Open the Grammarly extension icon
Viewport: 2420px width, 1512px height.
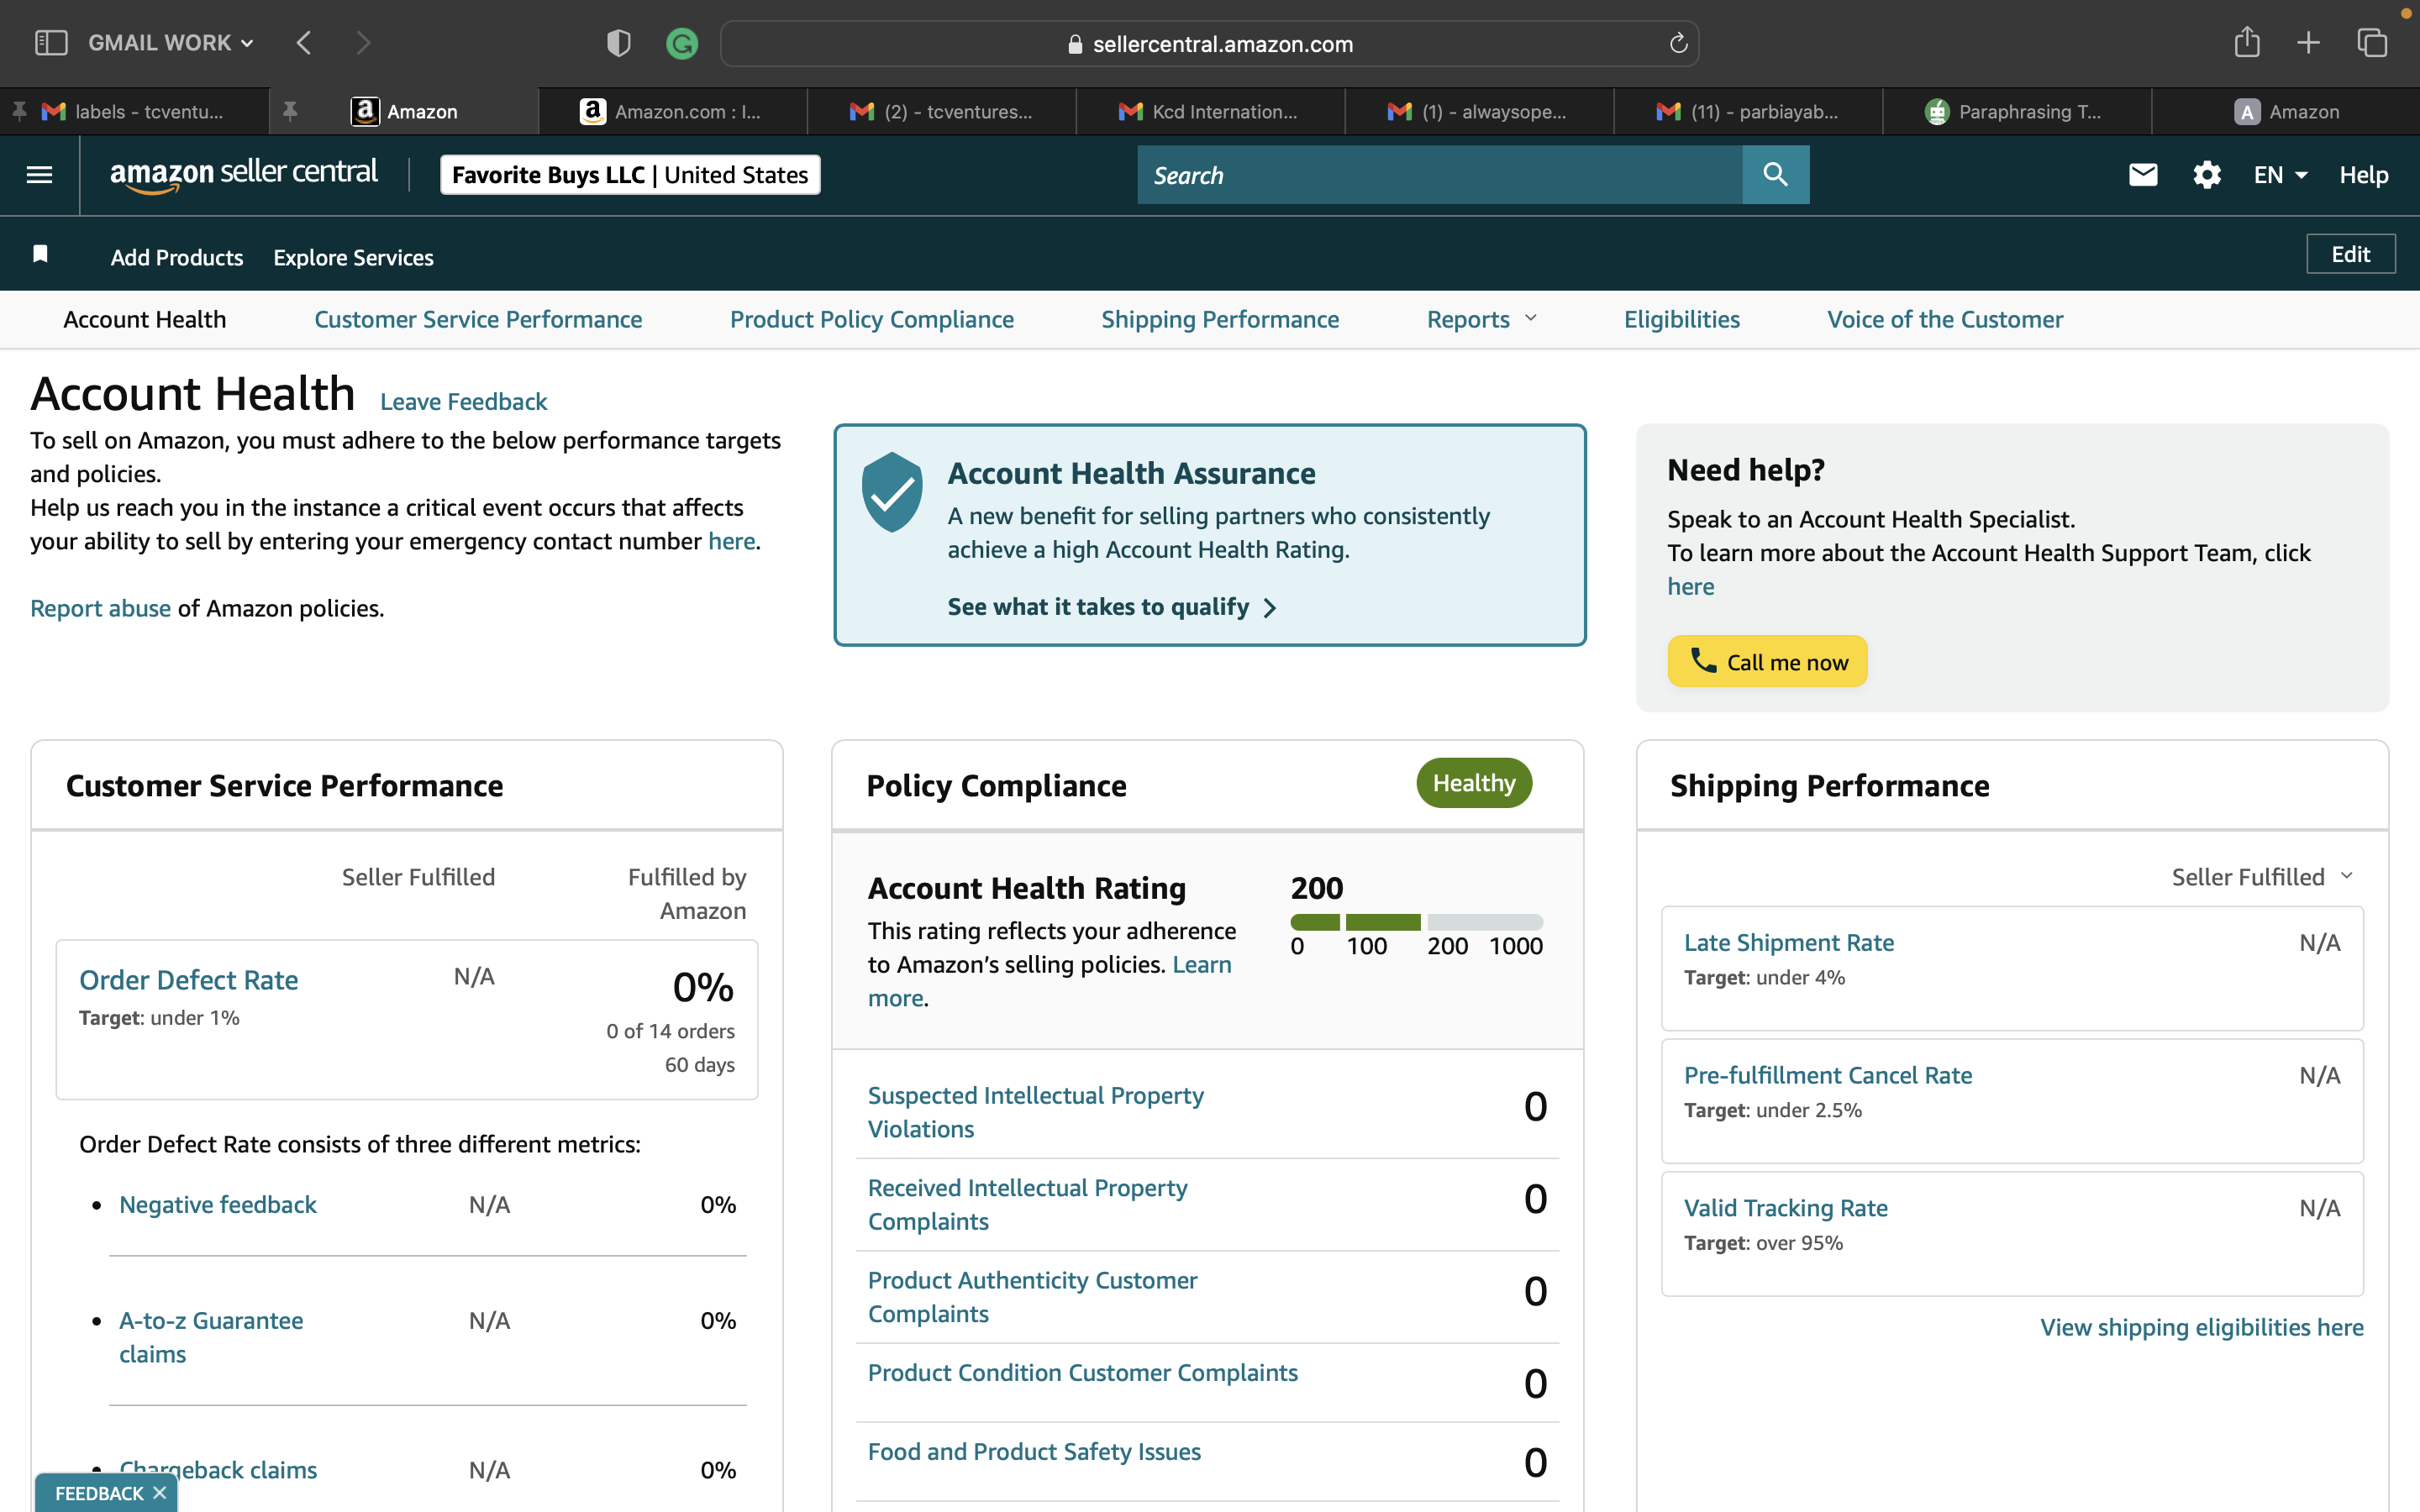[x=682, y=43]
